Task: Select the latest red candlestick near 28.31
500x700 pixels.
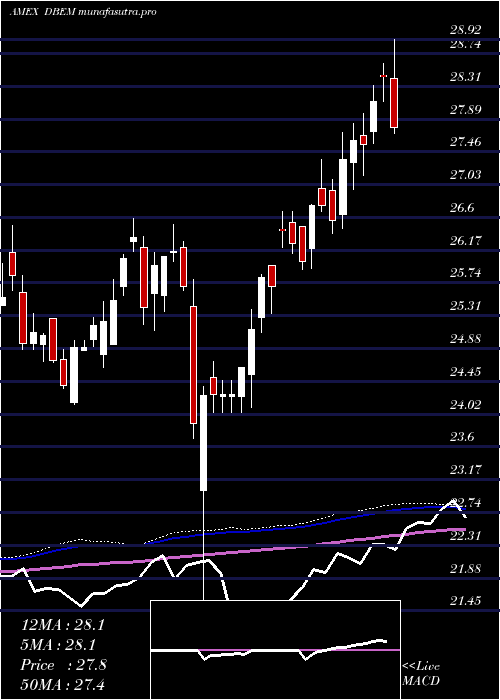Action: 394,103
